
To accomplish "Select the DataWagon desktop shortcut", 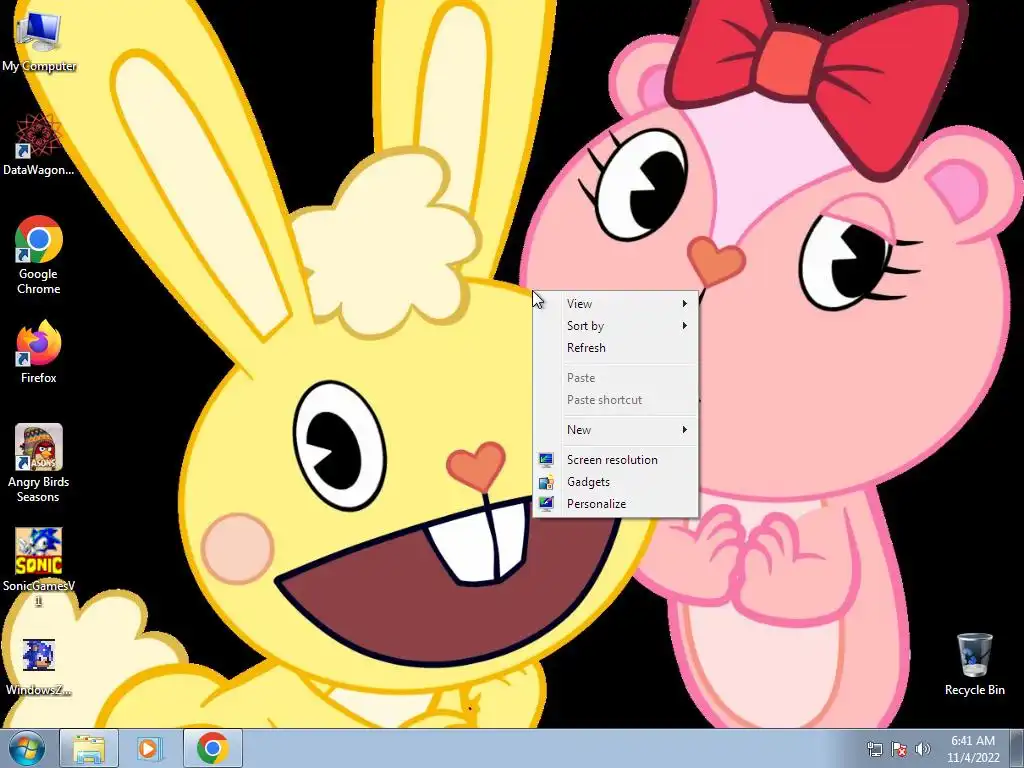I will click(39, 144).
